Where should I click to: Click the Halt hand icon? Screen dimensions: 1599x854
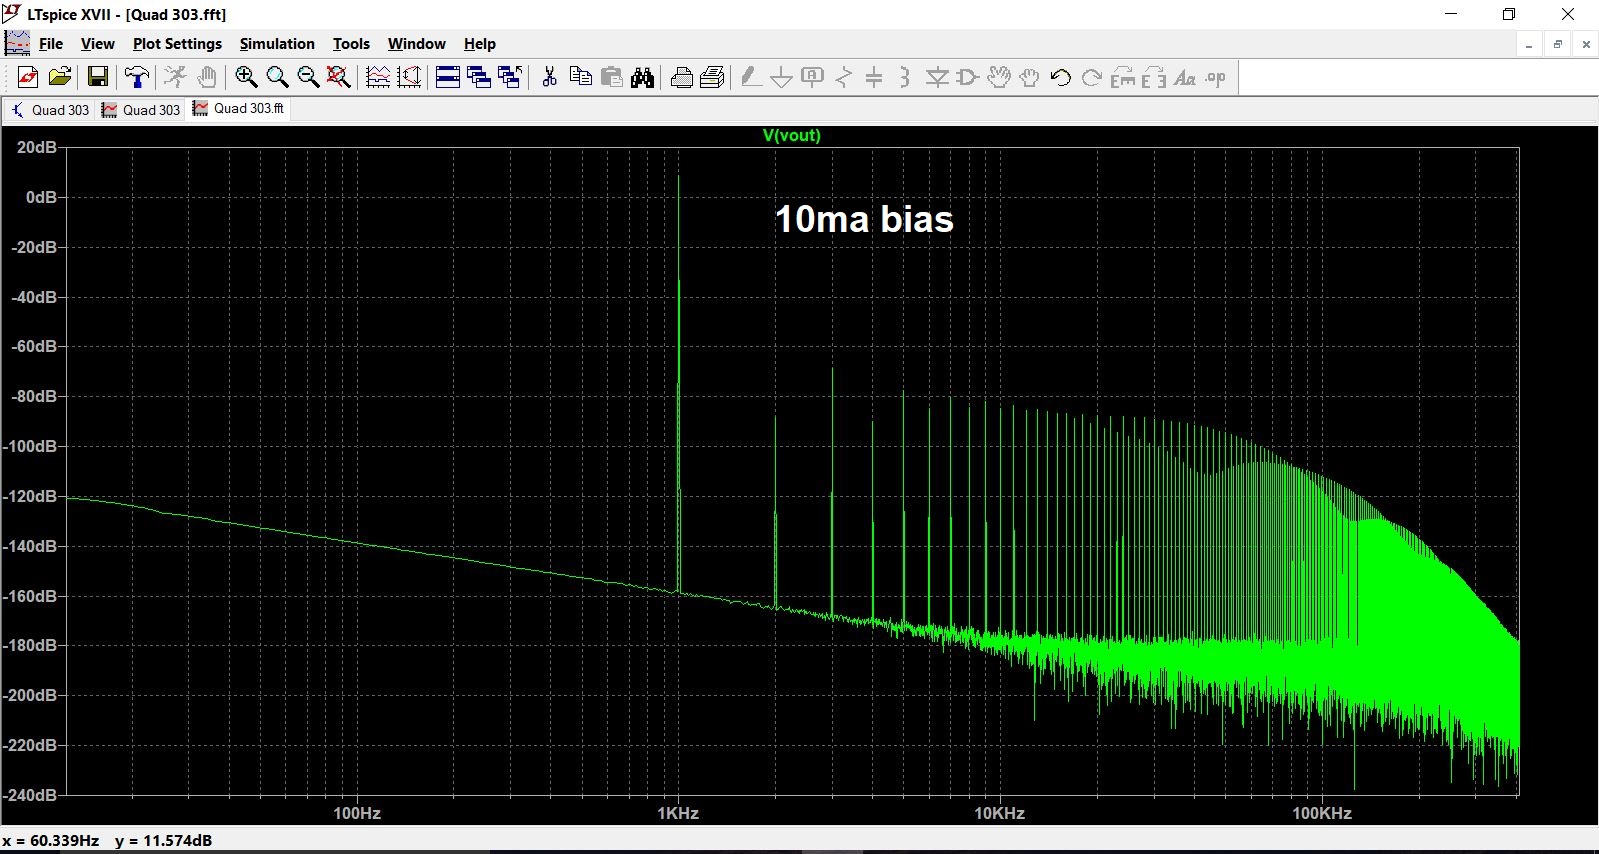(x=207, y=77)
